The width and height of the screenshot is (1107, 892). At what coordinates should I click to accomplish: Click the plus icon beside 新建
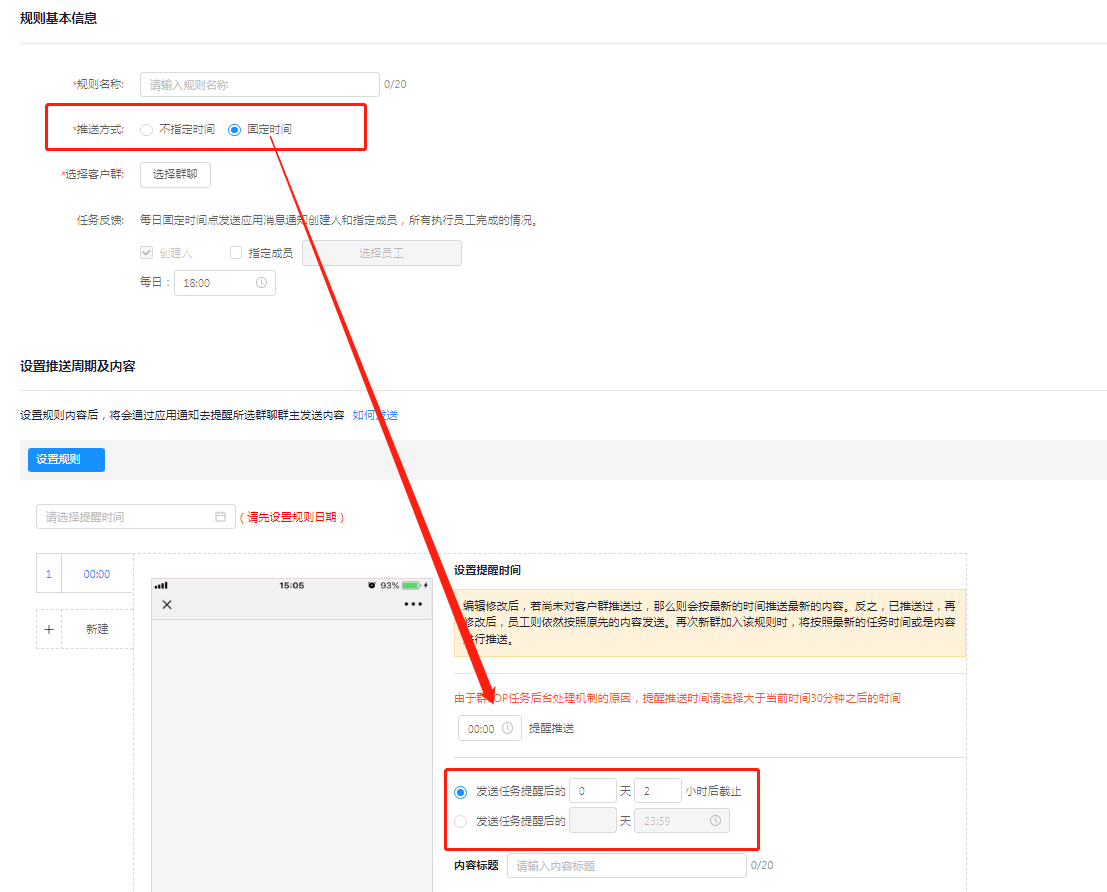tap(49, 629)
